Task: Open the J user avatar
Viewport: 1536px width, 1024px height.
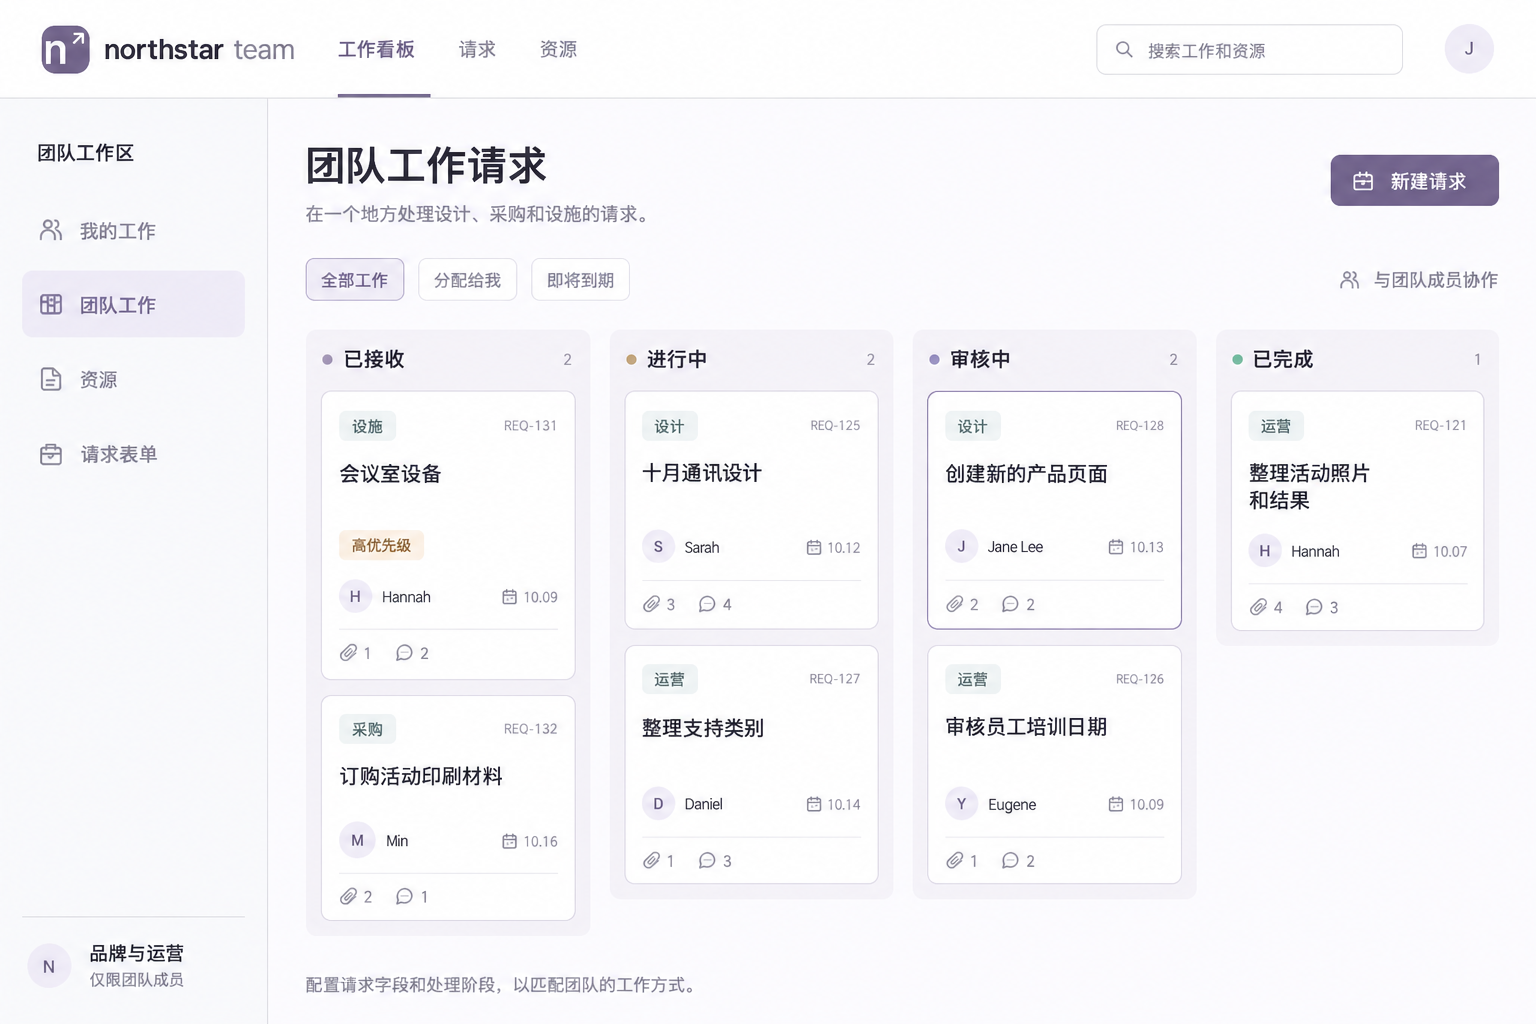Action: (x=1468, y=49)
